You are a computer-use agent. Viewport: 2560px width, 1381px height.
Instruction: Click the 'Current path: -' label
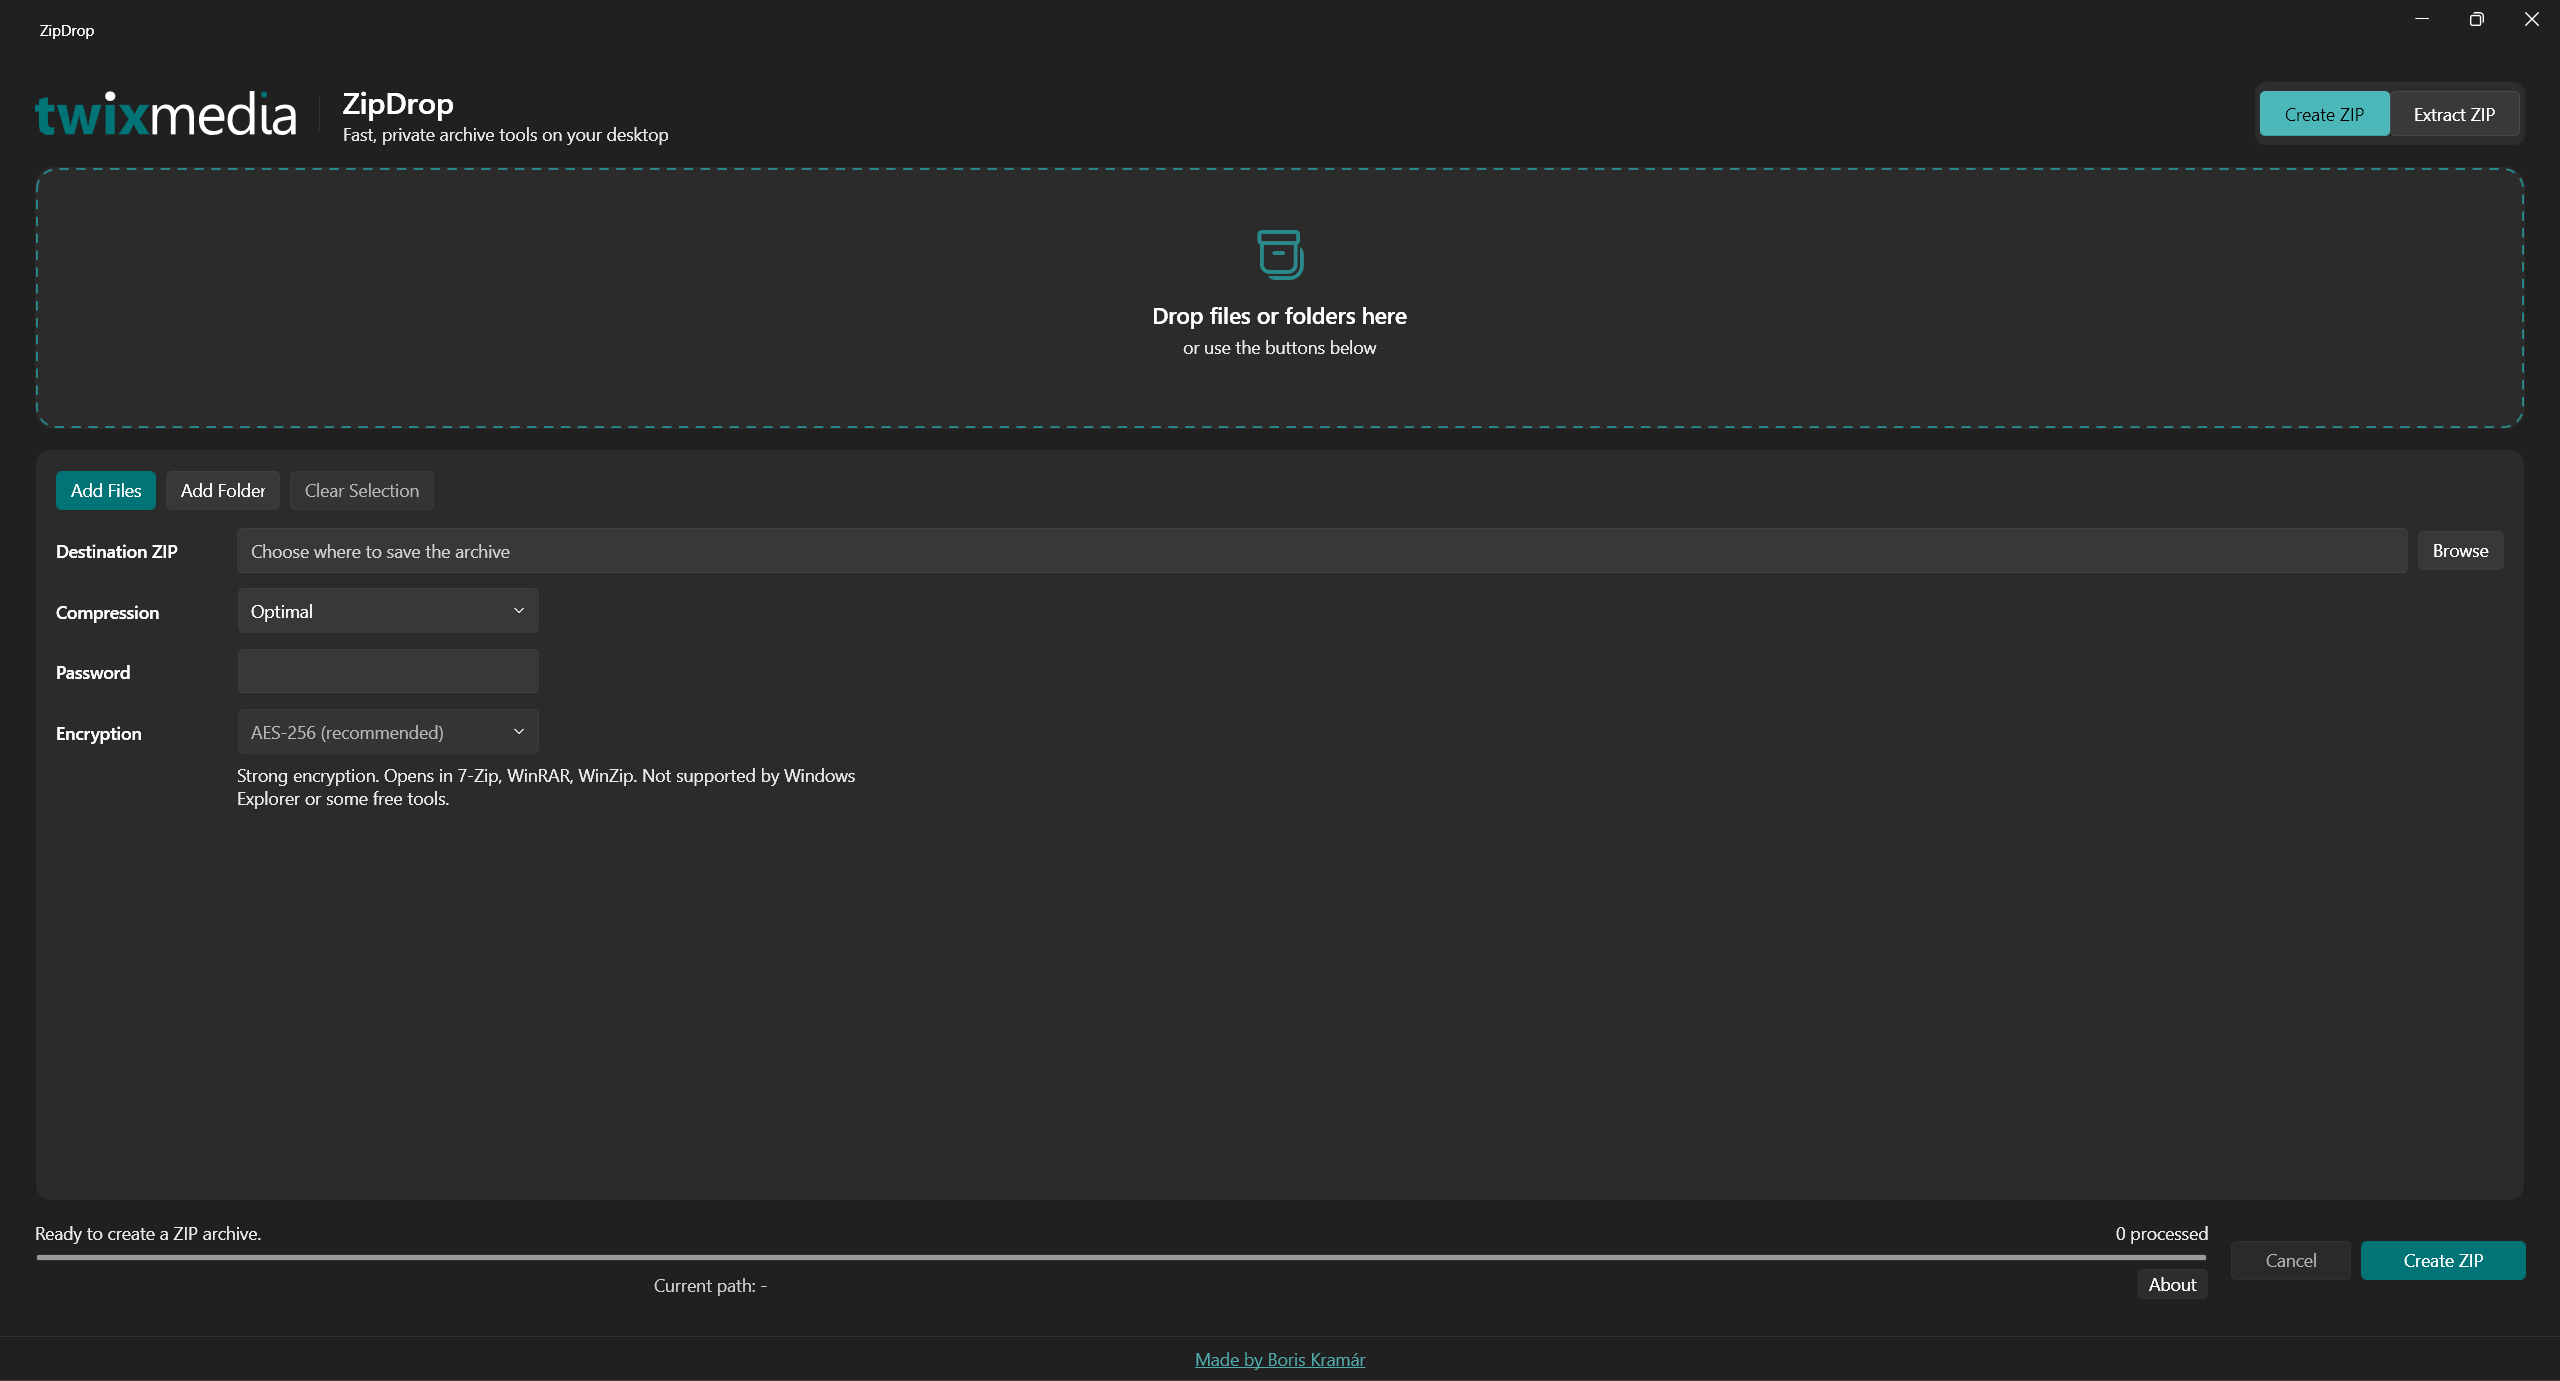pos(710,1285)
